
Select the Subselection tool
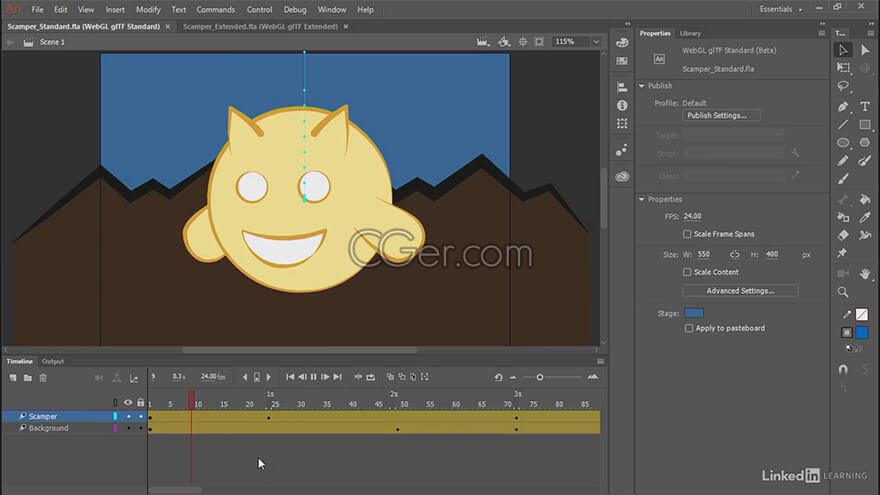(x=865, y=50)
